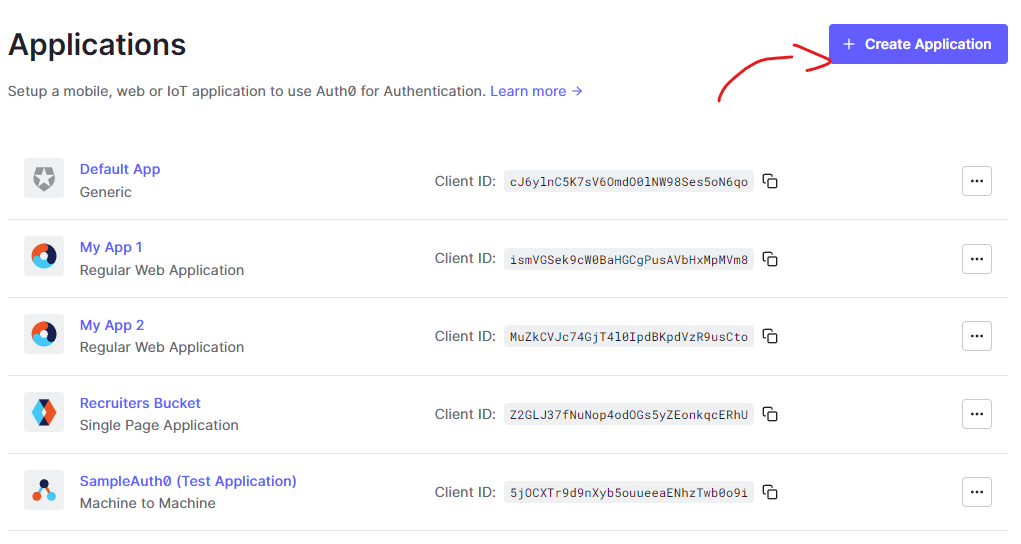The width and height of the screenshot is (1021, 544).
Task: Click the SampleAuth0 app logo icon
Action: (x=44, y=490)
